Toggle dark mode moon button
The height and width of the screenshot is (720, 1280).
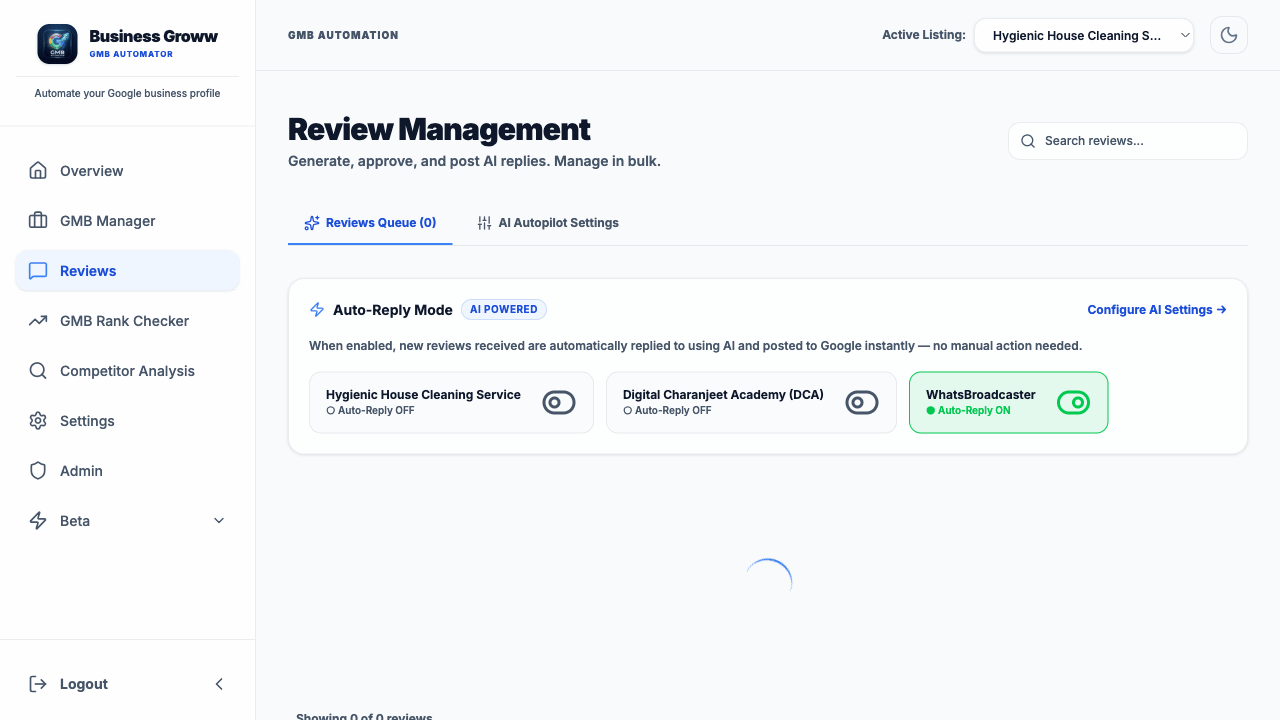pyautogui.click(x=1229, y=35)
